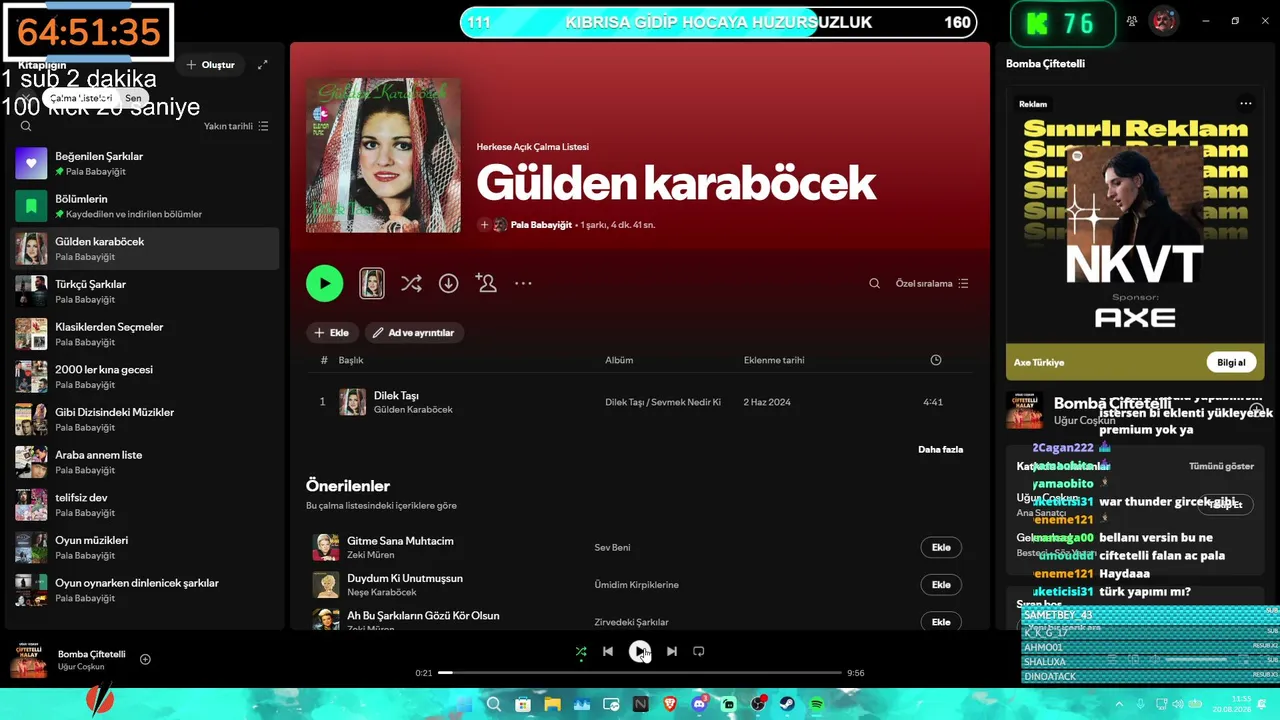Expand the library panel to full view
1280x720 pixels.
click(262, 65)
